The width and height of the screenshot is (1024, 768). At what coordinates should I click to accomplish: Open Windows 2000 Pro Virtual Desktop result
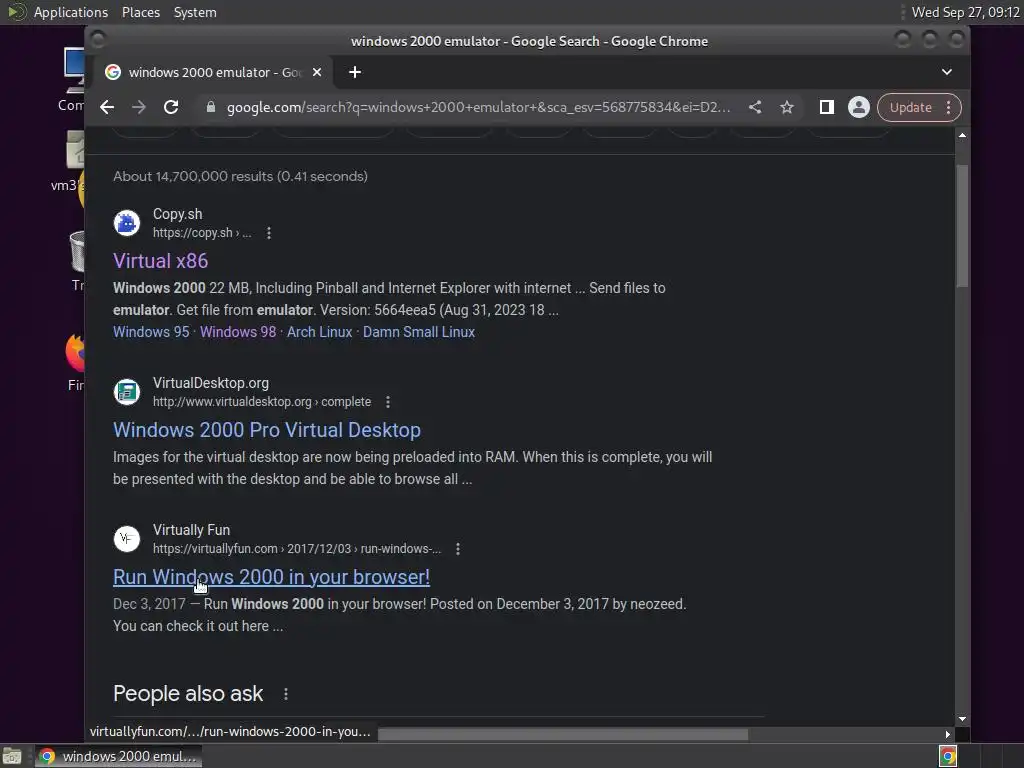click(267, 430)
